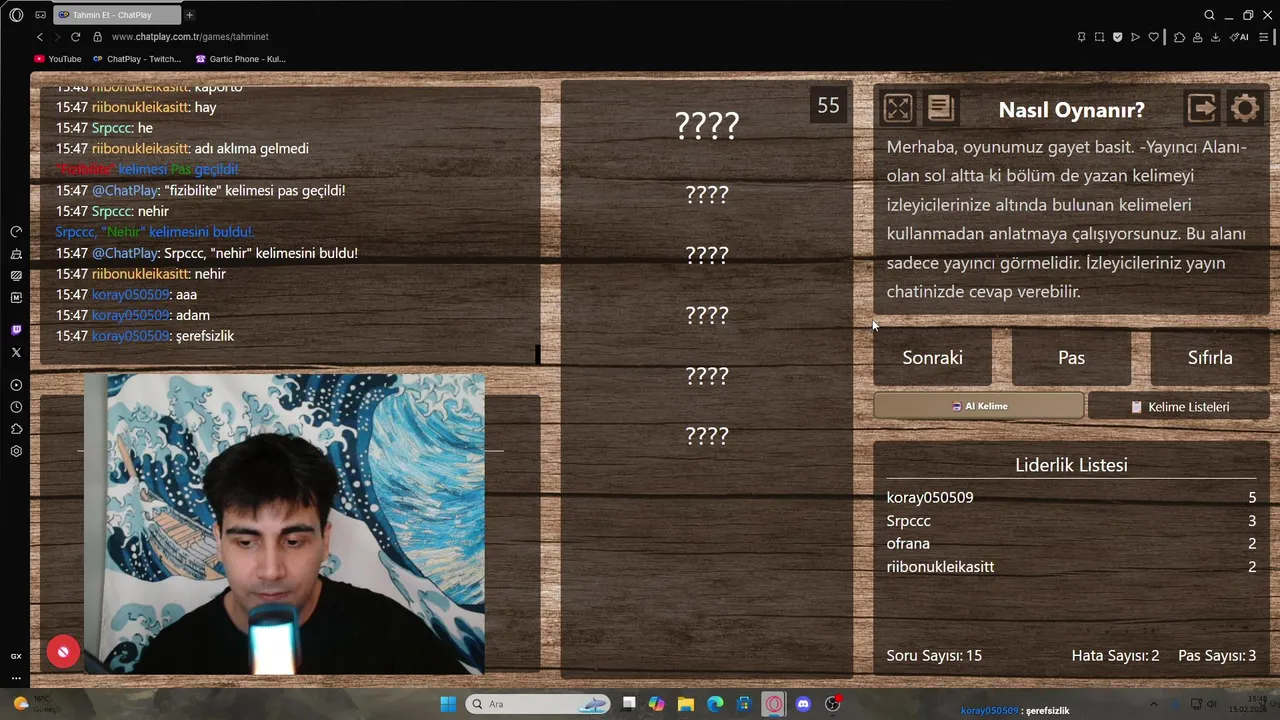
Task: Click the countdown timer showing 55
Action: click(828, 105)
